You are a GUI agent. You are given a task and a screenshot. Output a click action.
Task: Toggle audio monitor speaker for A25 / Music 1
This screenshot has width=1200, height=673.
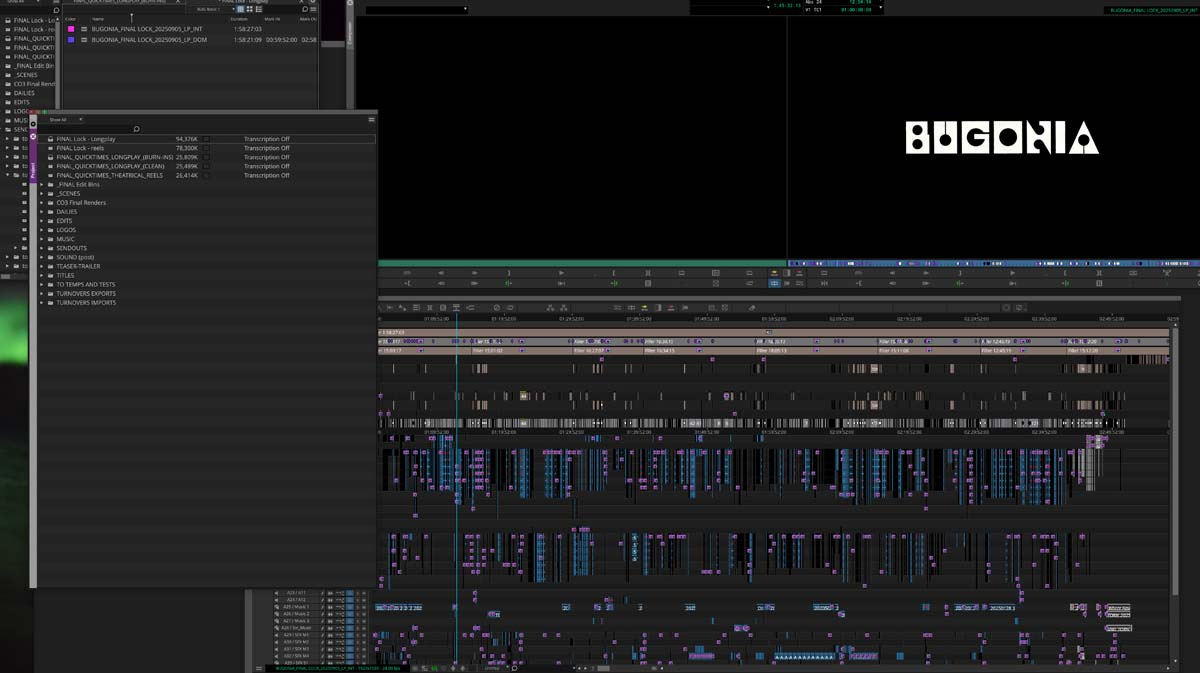tap(276, 607)
